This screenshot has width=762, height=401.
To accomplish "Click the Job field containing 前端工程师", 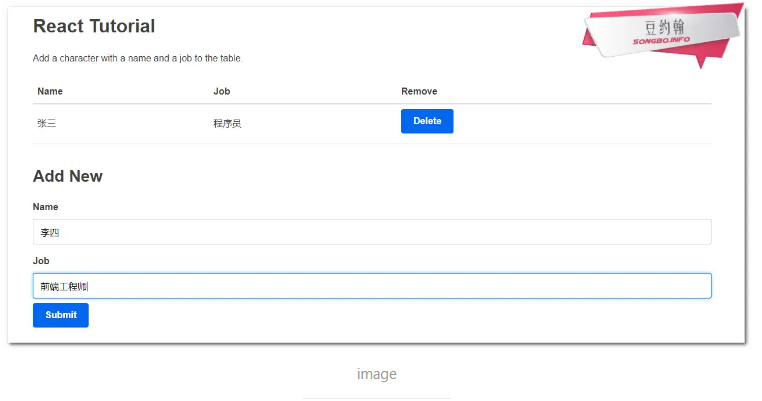I will (371, 286).
